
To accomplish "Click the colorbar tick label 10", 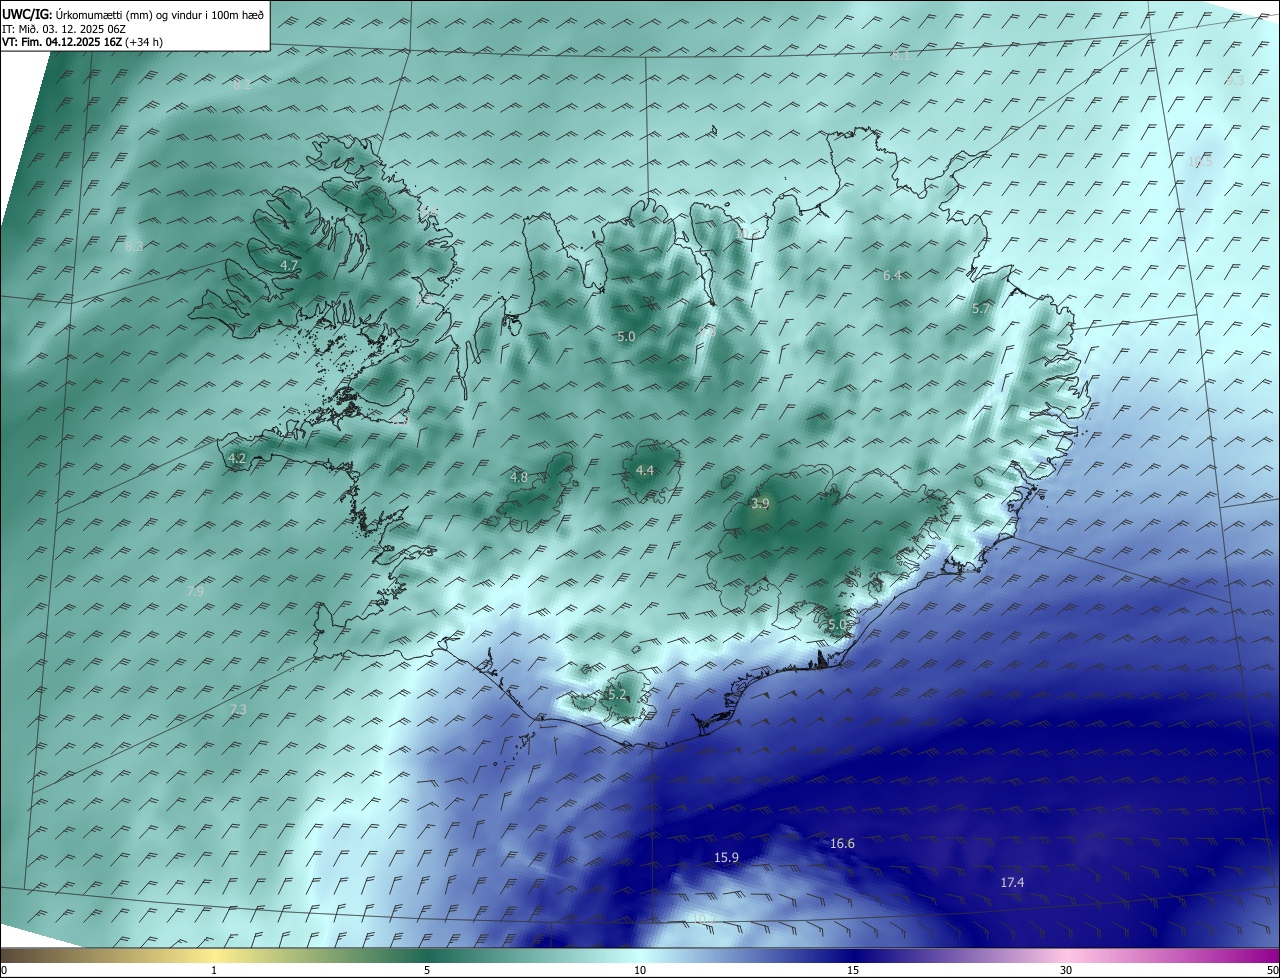I will pyautogui.click(x=640, y=970).
